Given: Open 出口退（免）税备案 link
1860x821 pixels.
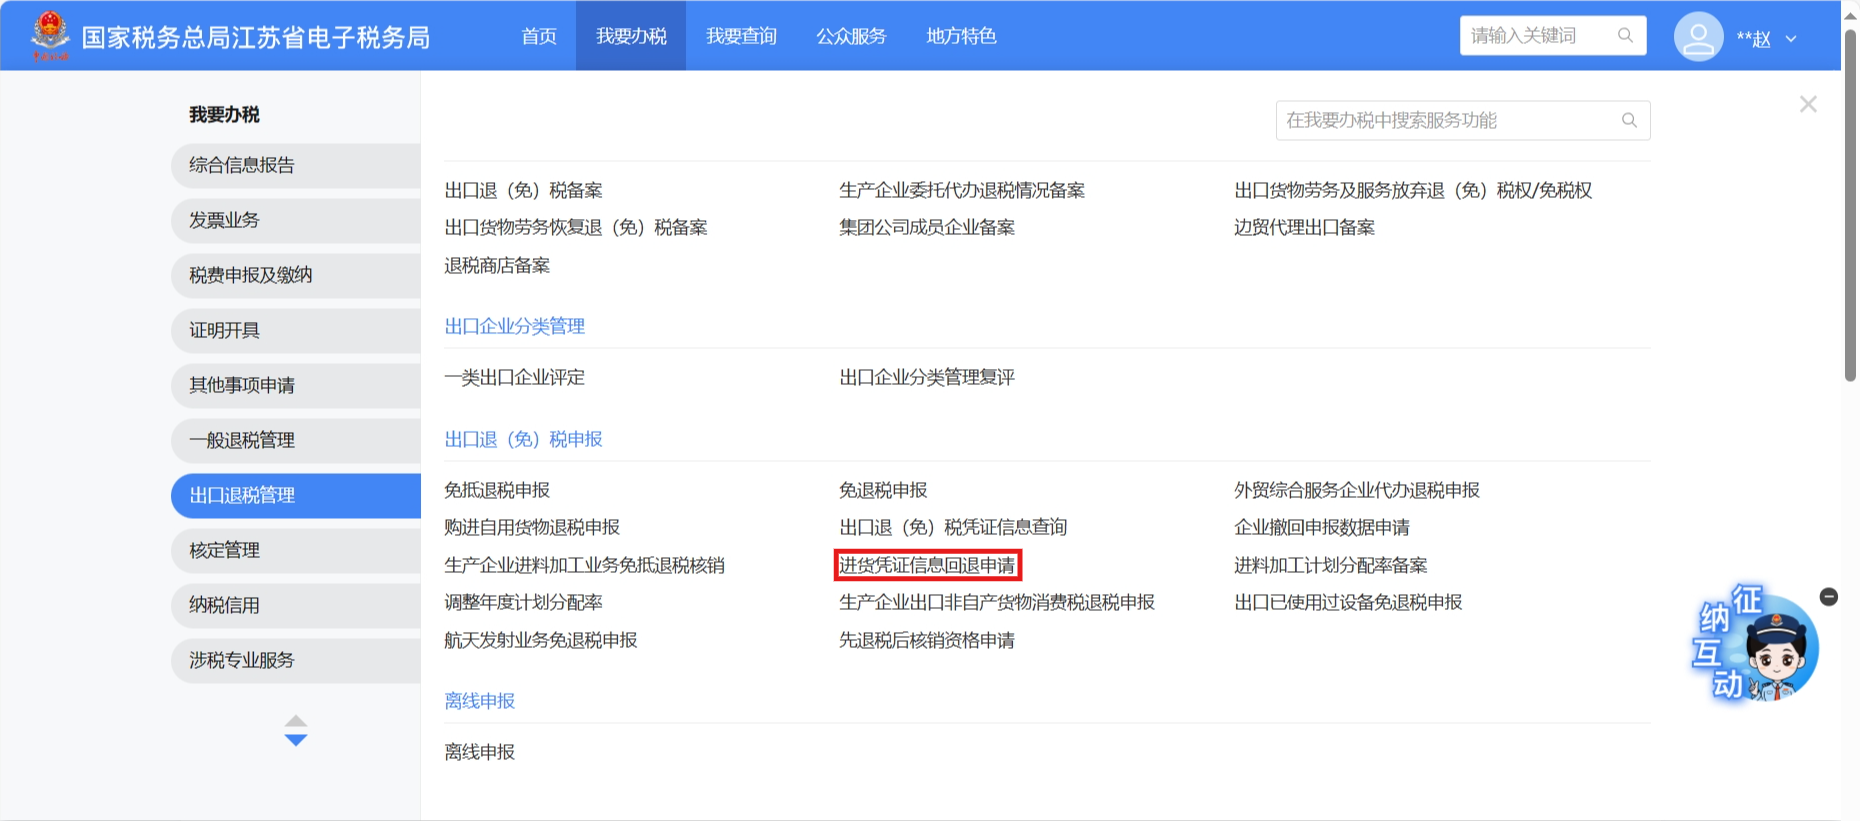Looking at the screenshot, I should pyautogui.click(x=523, y=190).
